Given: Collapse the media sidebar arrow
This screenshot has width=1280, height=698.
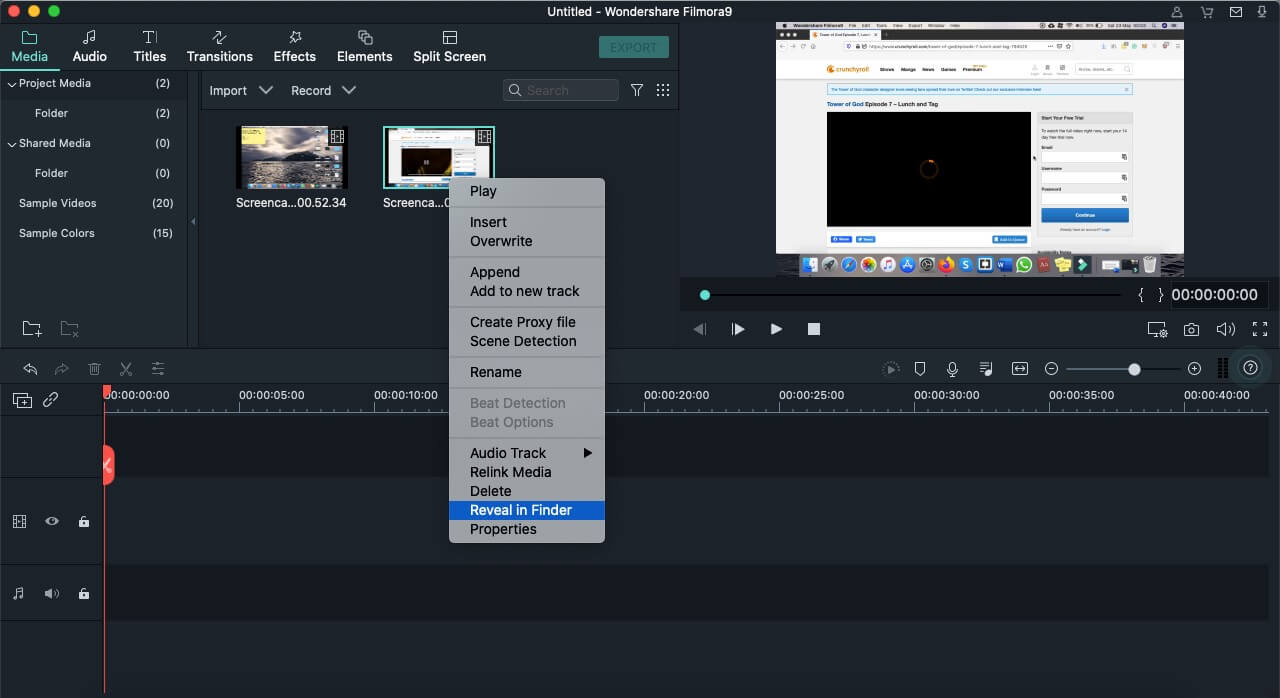Looking at the screenshot, I should click(193, 221).
